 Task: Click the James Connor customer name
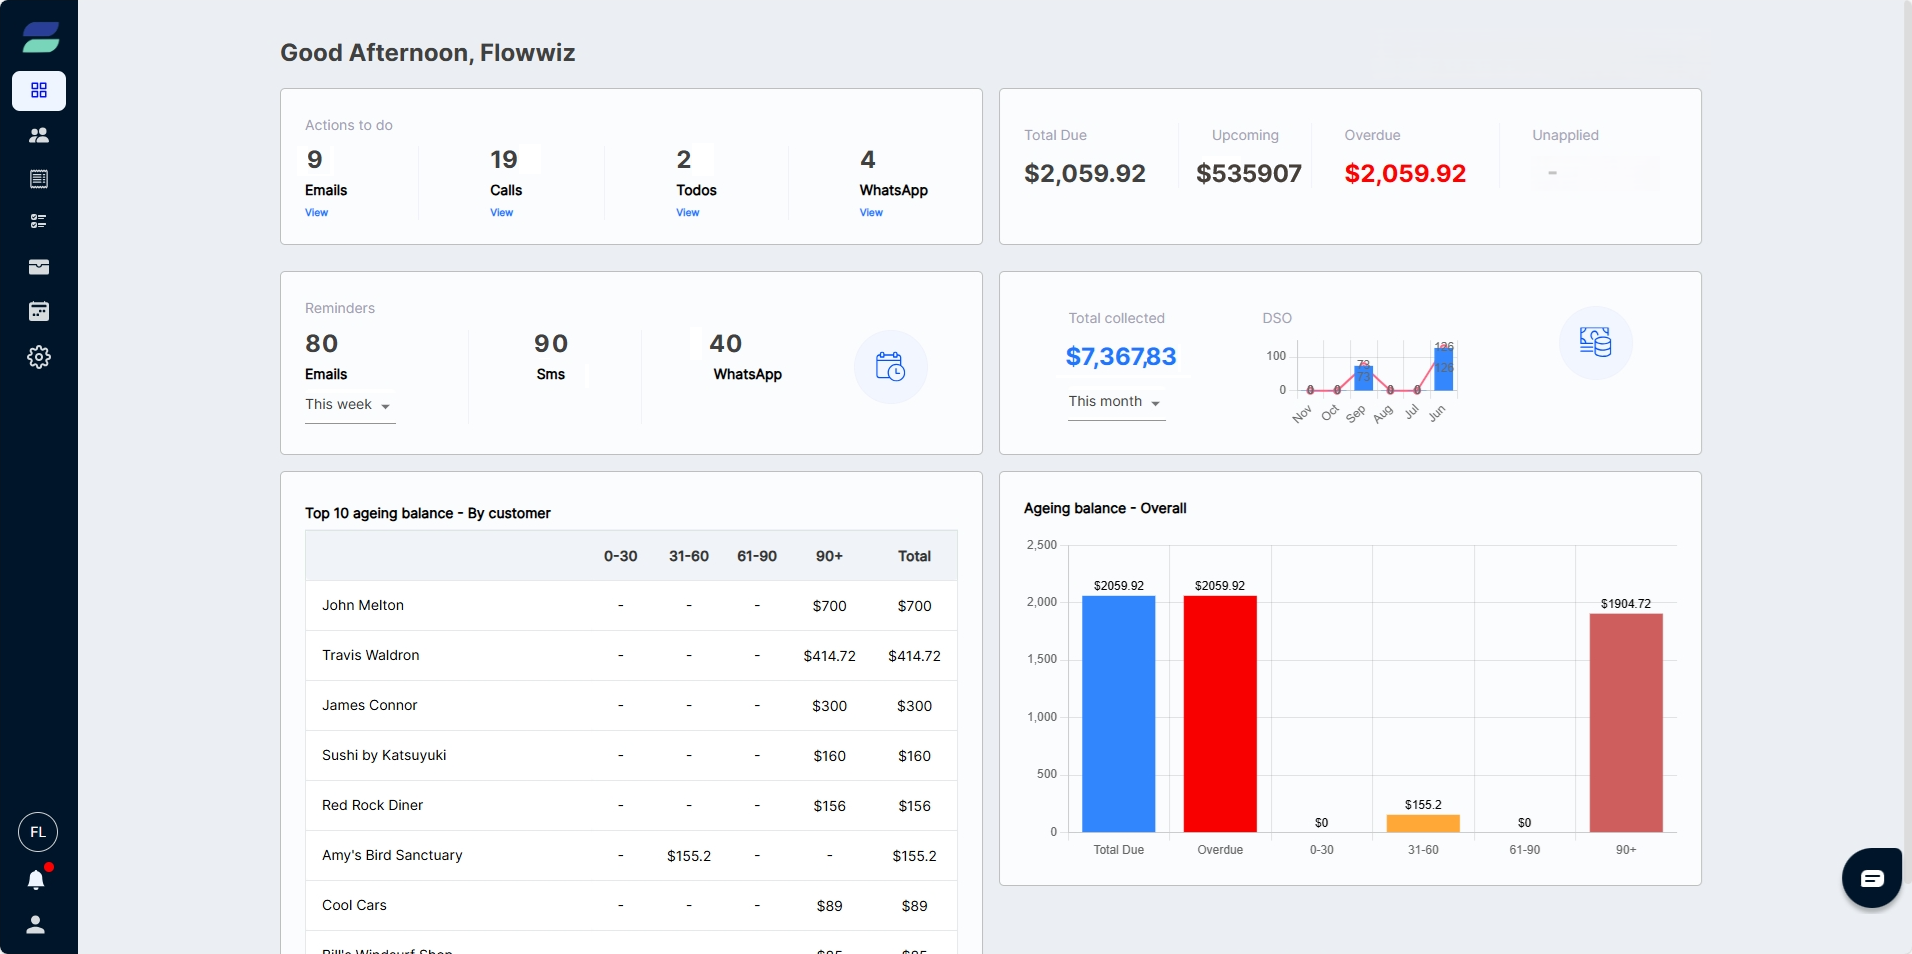point(369,706)
